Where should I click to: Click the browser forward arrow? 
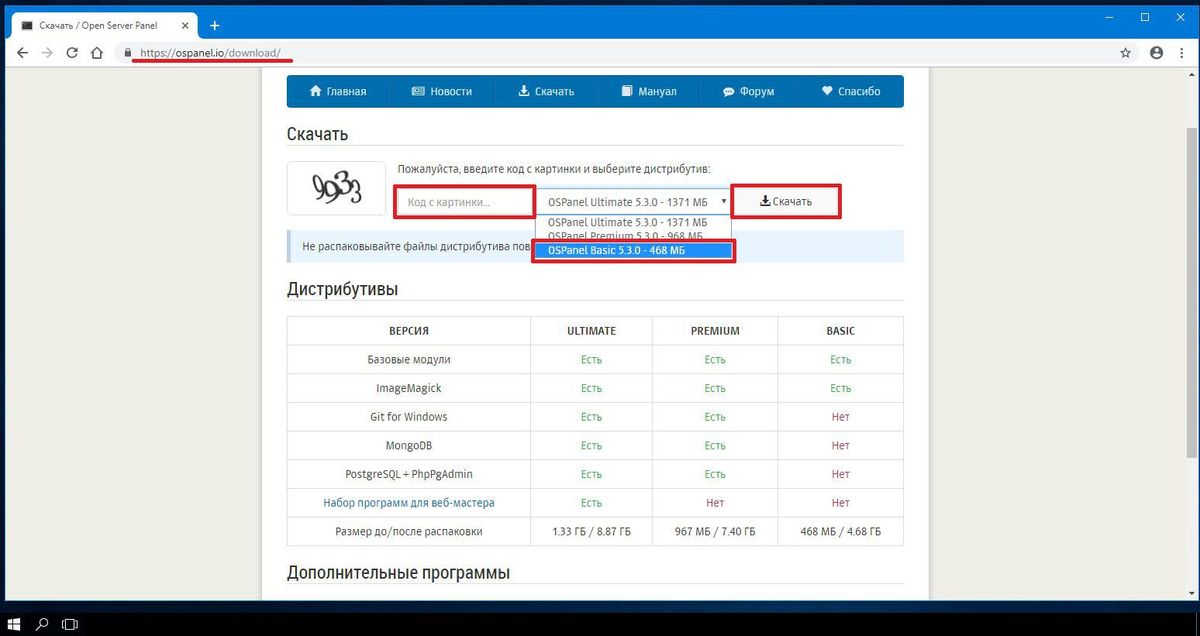[x=47, y=53]
